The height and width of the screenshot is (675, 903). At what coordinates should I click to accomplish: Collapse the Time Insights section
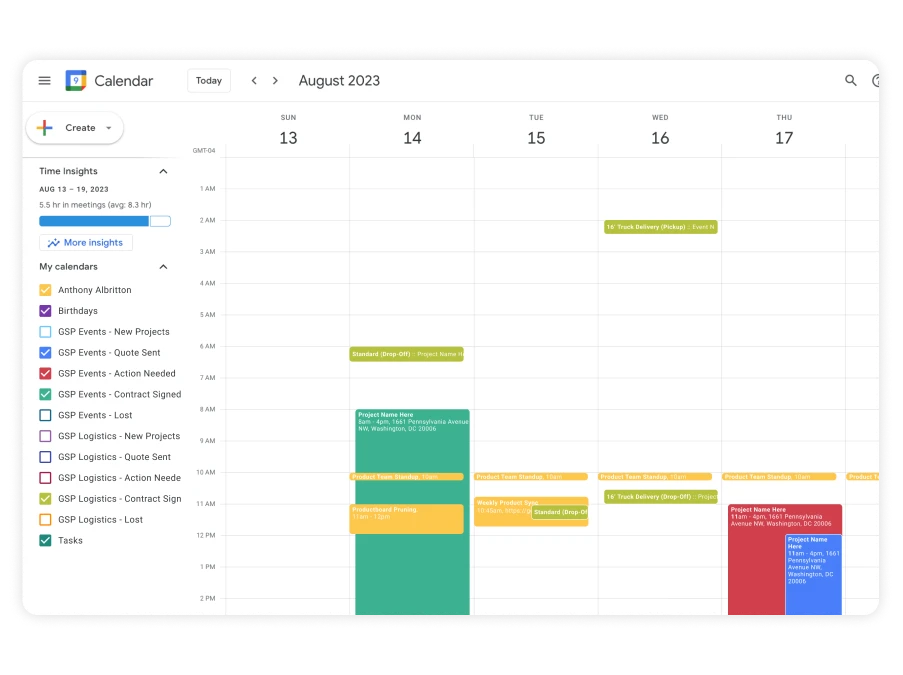(163, 171)
